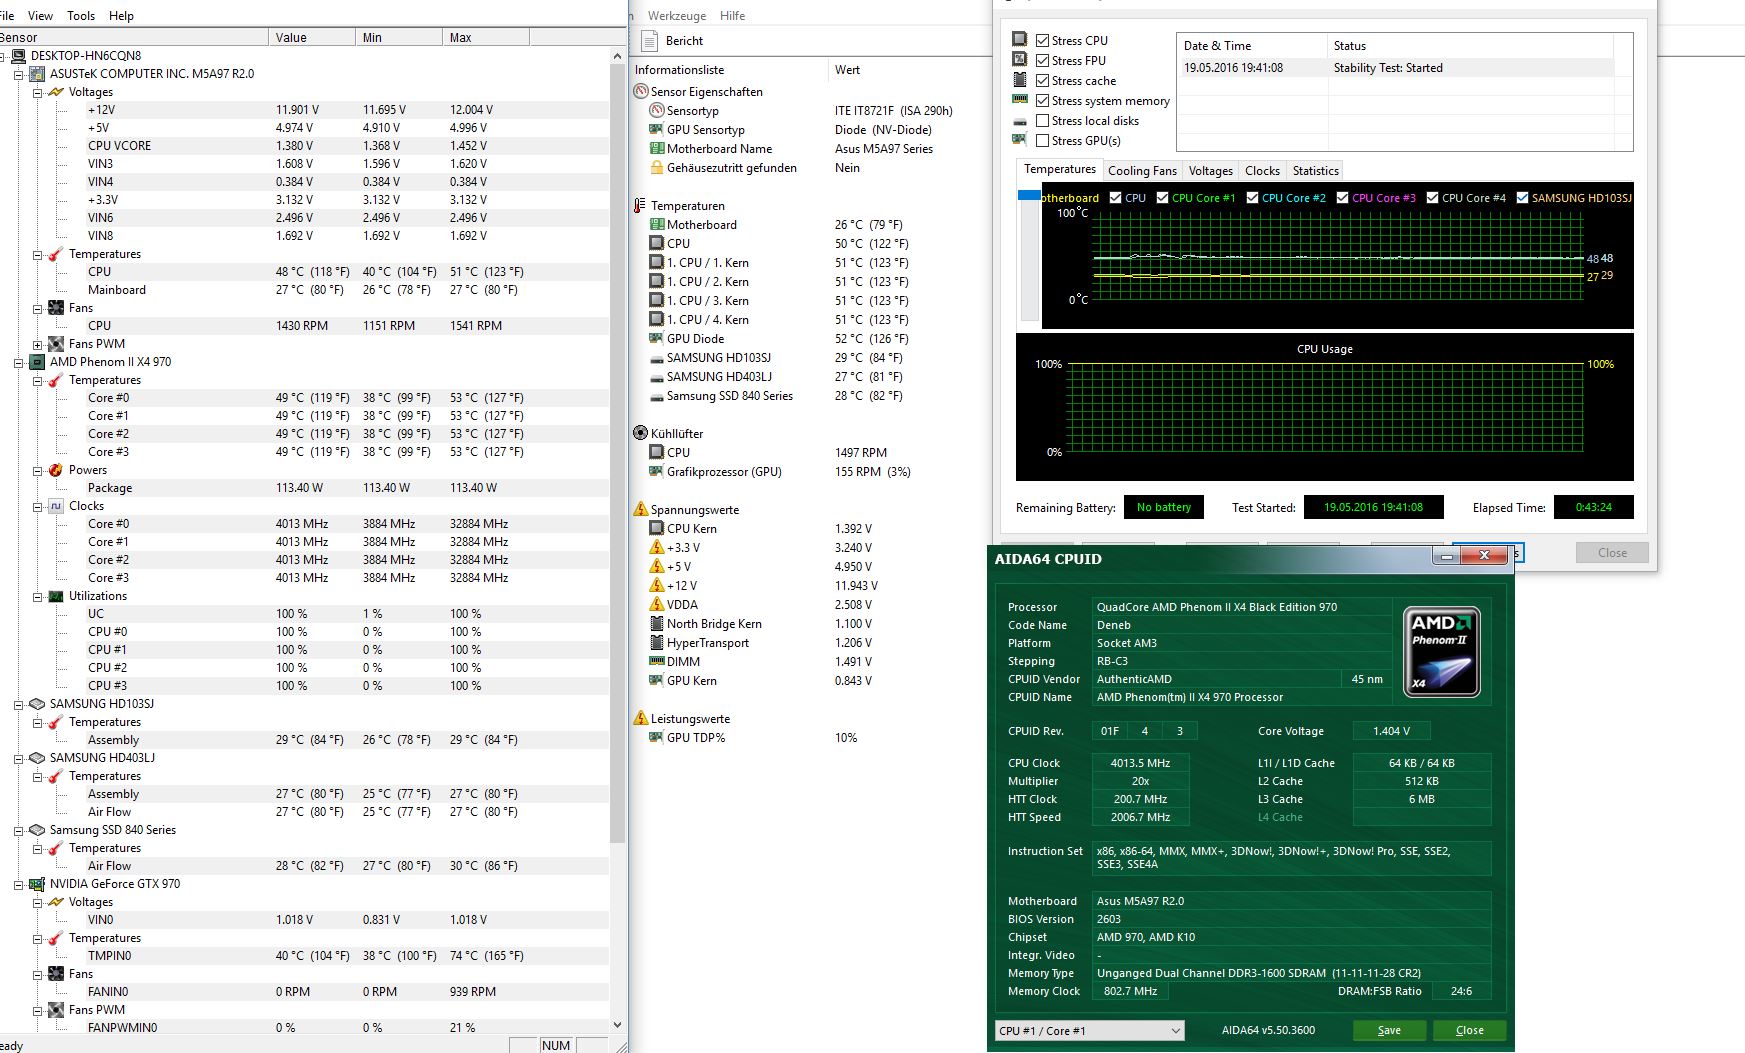Switch to the Statistics tab

[x=1315, y=171]
